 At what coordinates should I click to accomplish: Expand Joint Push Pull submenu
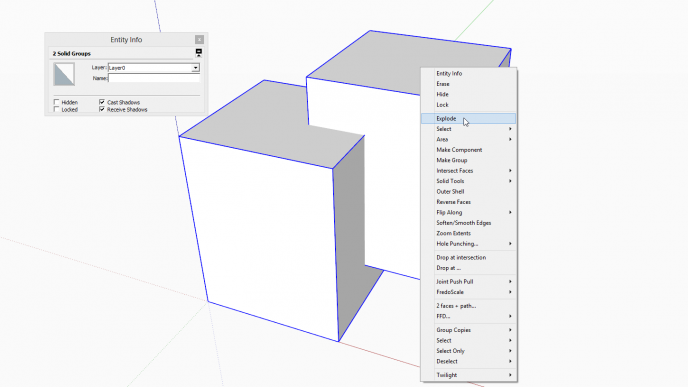[x=469, y=282]
